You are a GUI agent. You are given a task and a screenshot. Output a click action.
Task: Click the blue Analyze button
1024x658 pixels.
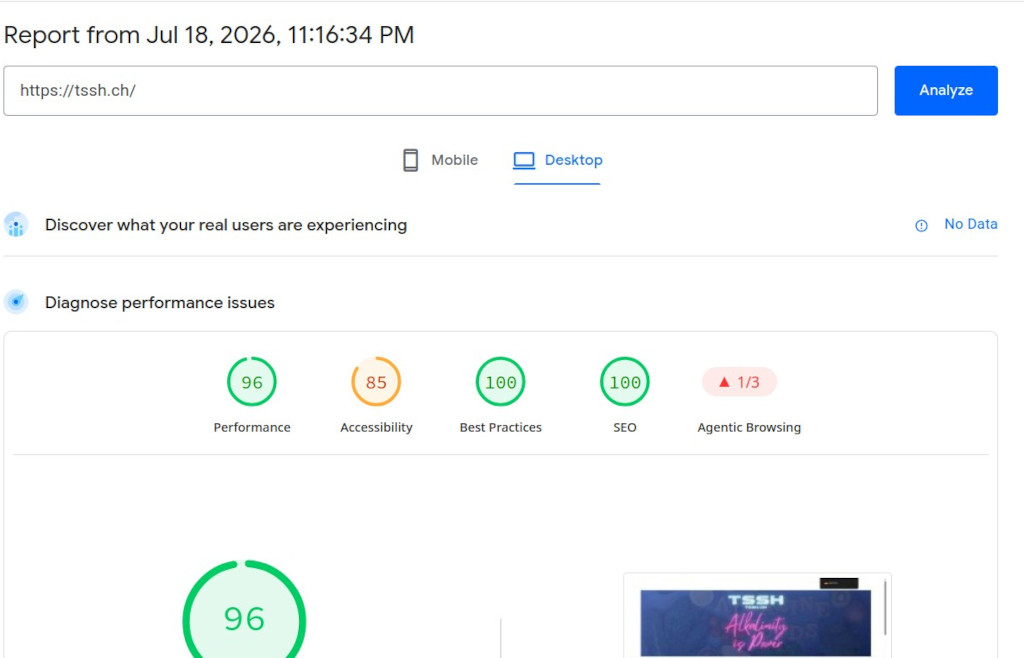pos(946,91)
